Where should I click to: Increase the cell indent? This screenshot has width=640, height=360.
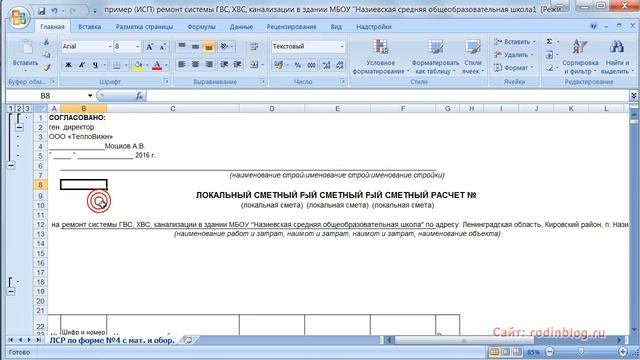(x=237, y=64)
